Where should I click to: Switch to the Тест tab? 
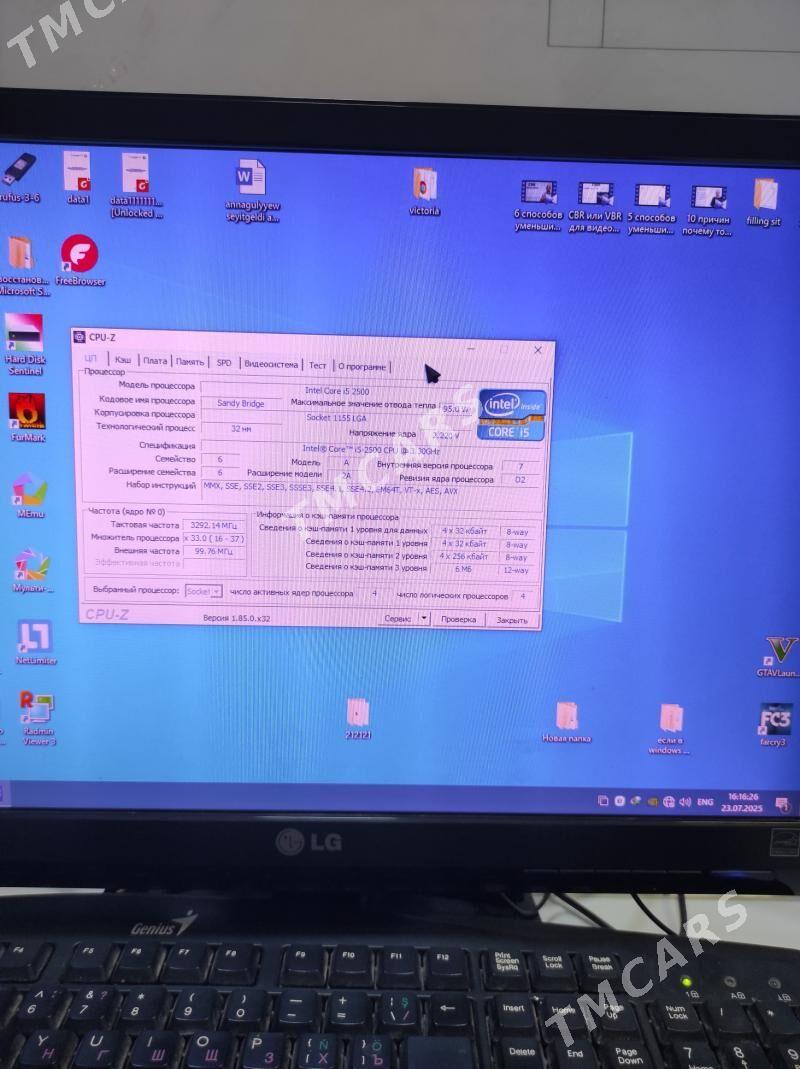[317, 365]
